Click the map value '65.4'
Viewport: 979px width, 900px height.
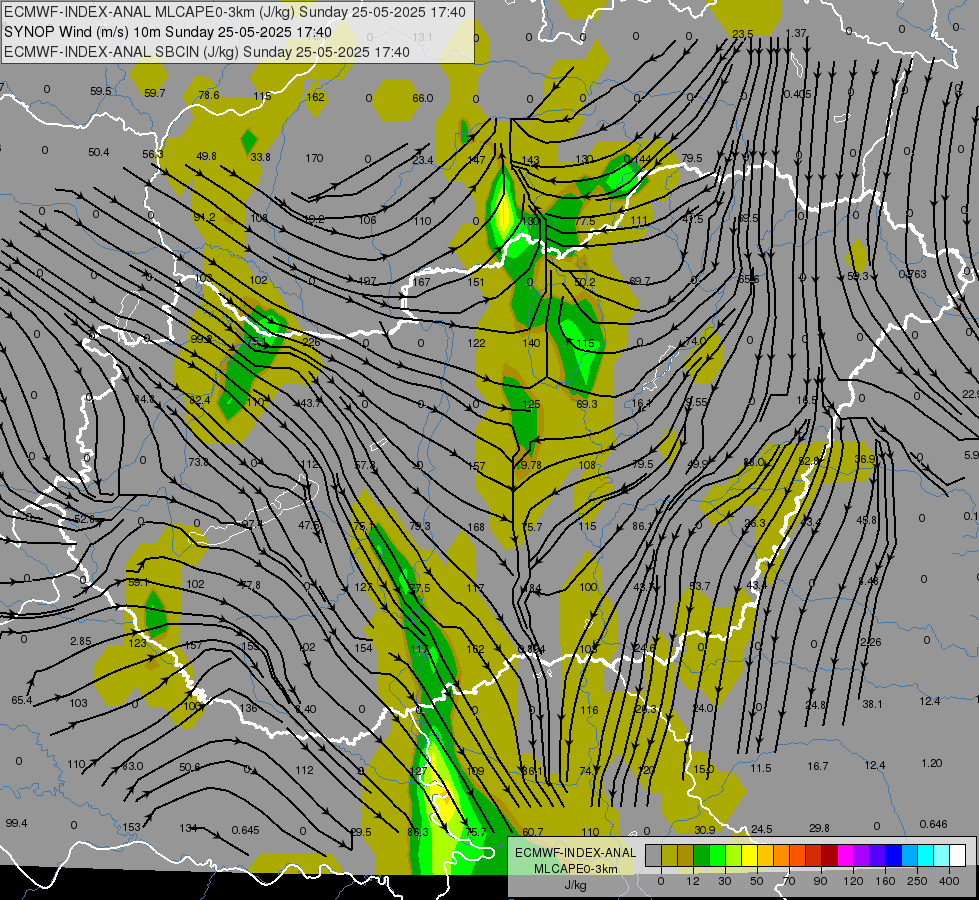(x=21, y=700)
